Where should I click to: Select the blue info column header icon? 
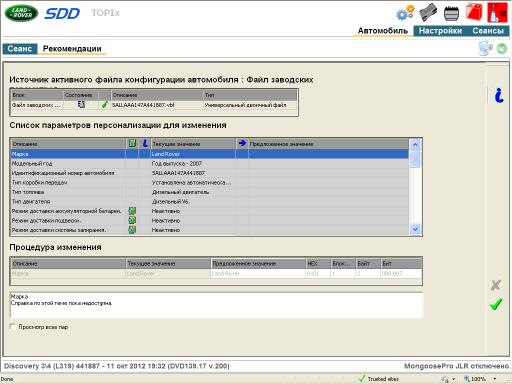coord(145,144)
